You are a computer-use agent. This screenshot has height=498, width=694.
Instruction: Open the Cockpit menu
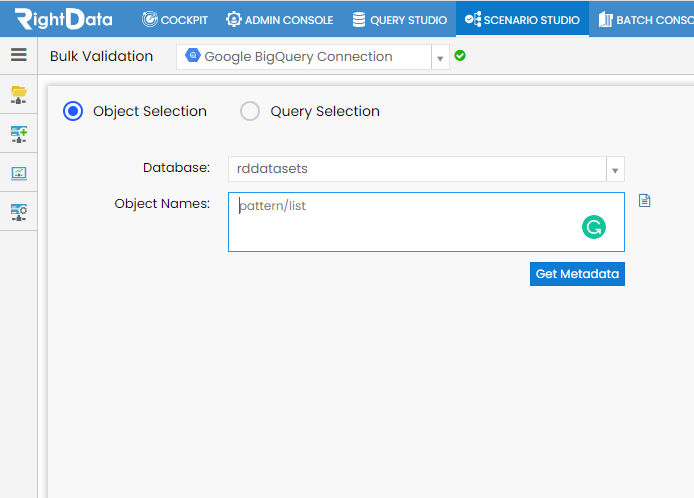click(175, 19)
